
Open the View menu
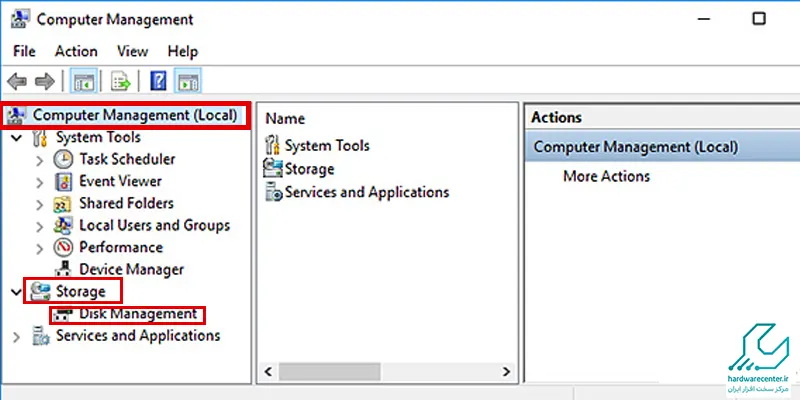(x=132, y=52)
